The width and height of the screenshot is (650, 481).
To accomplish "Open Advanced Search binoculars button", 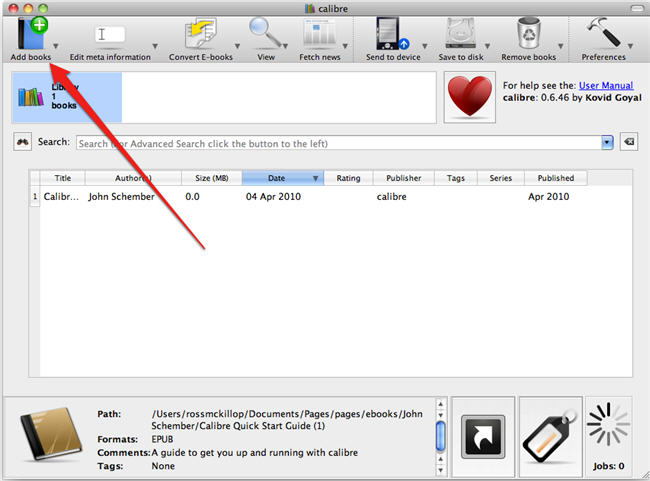I will coord(22,142).
